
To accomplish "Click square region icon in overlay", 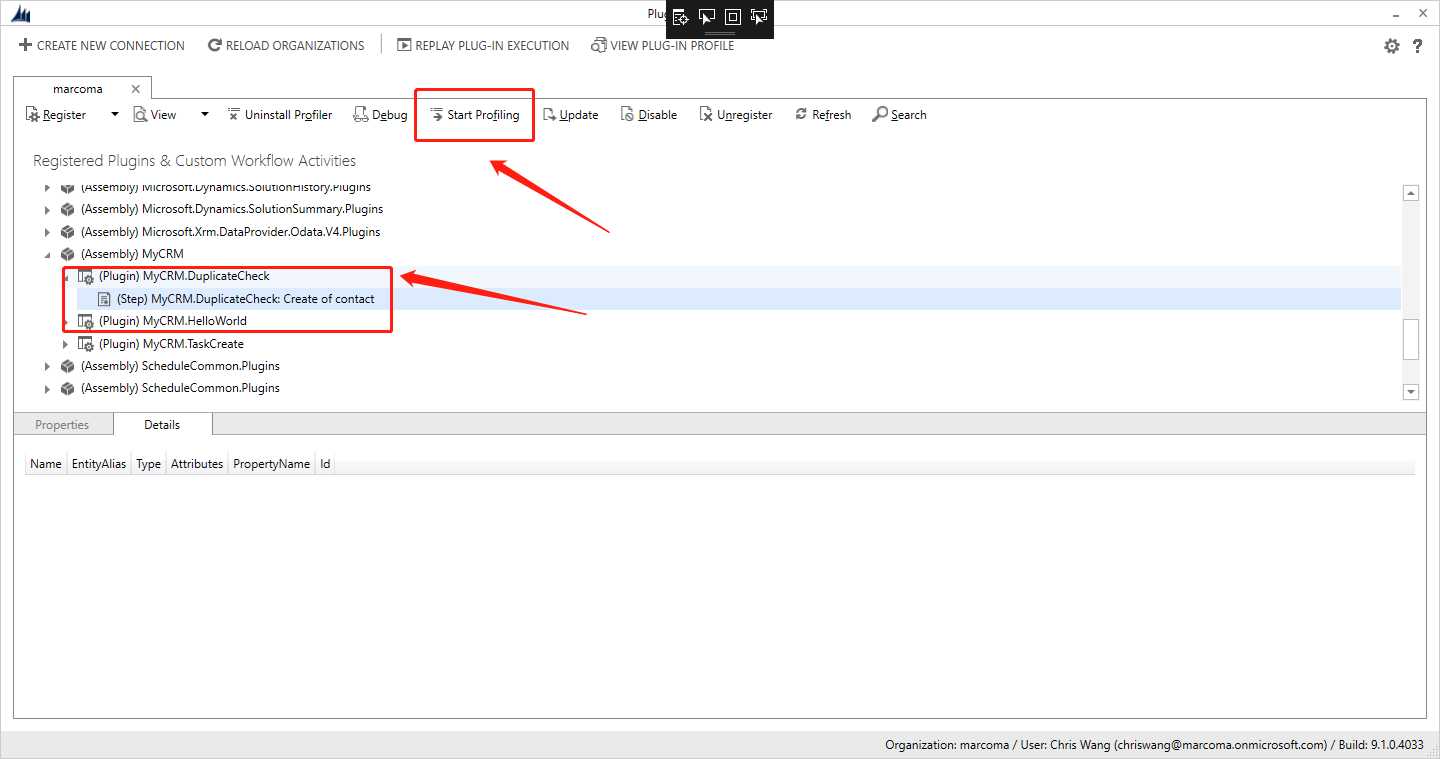I will tap(733, 17).
